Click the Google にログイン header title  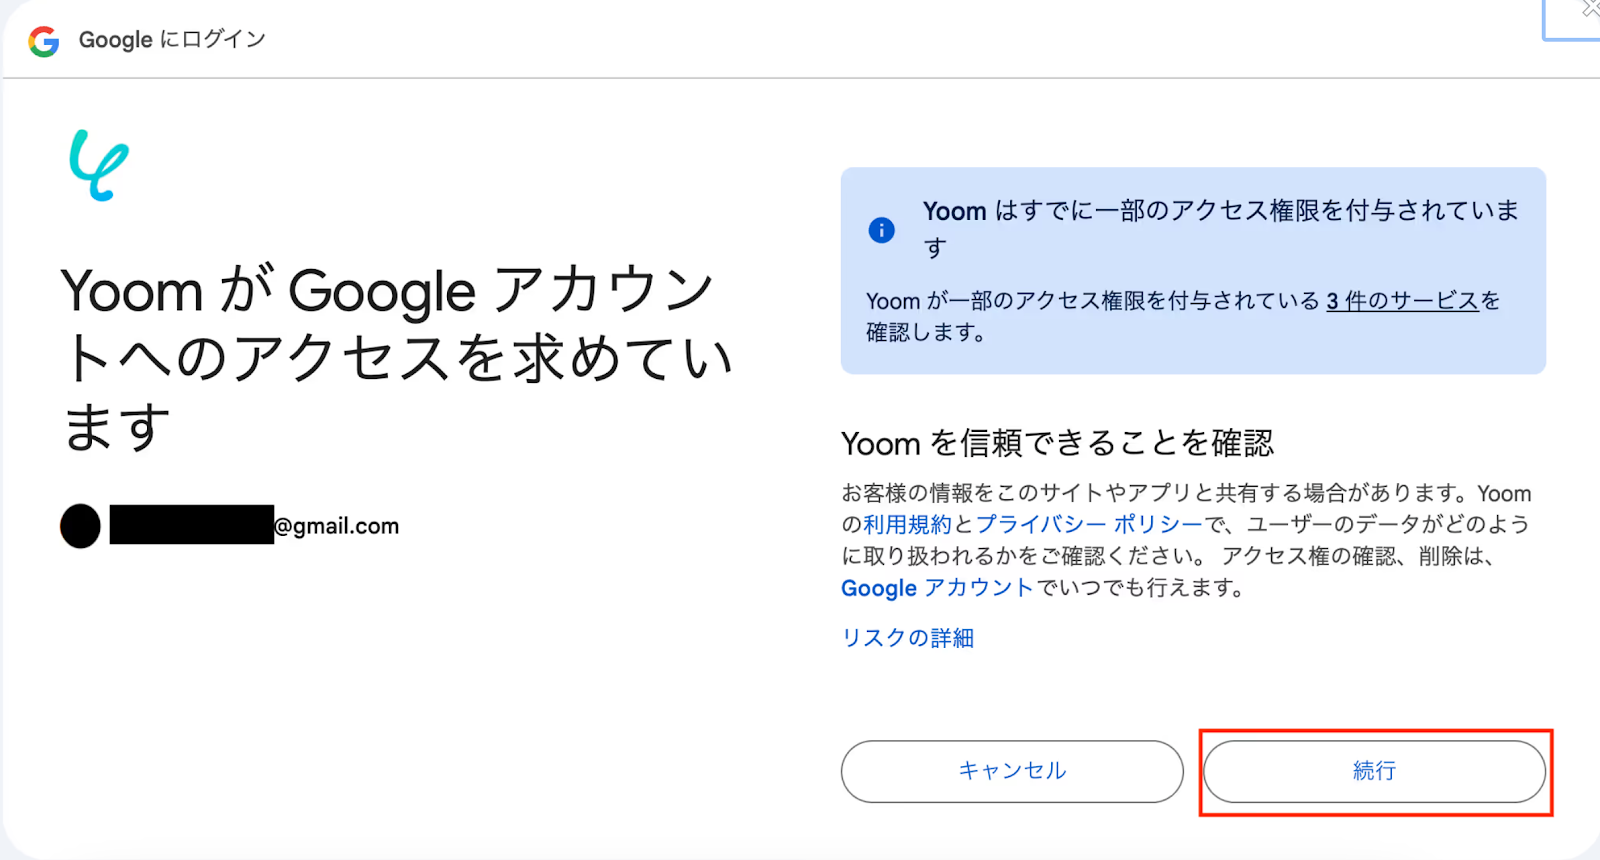(172, 40)
